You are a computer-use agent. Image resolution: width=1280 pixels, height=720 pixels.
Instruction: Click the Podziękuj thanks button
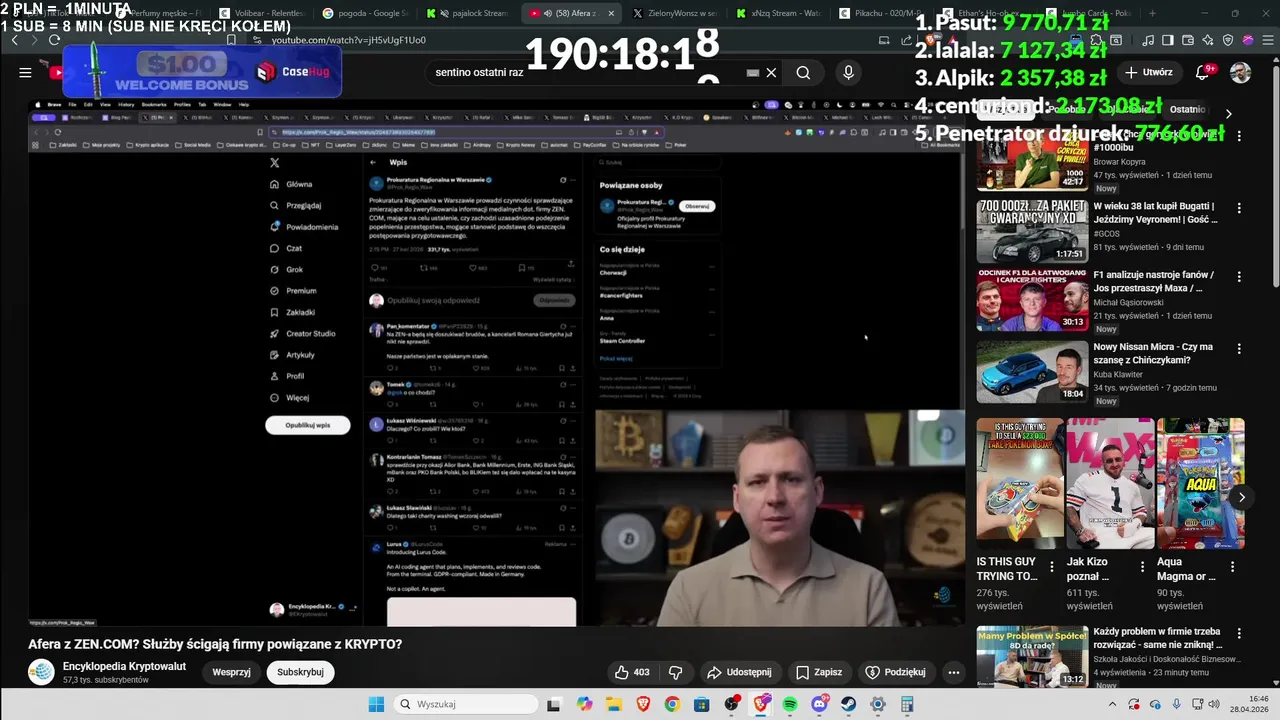click(x=895, y=672)
